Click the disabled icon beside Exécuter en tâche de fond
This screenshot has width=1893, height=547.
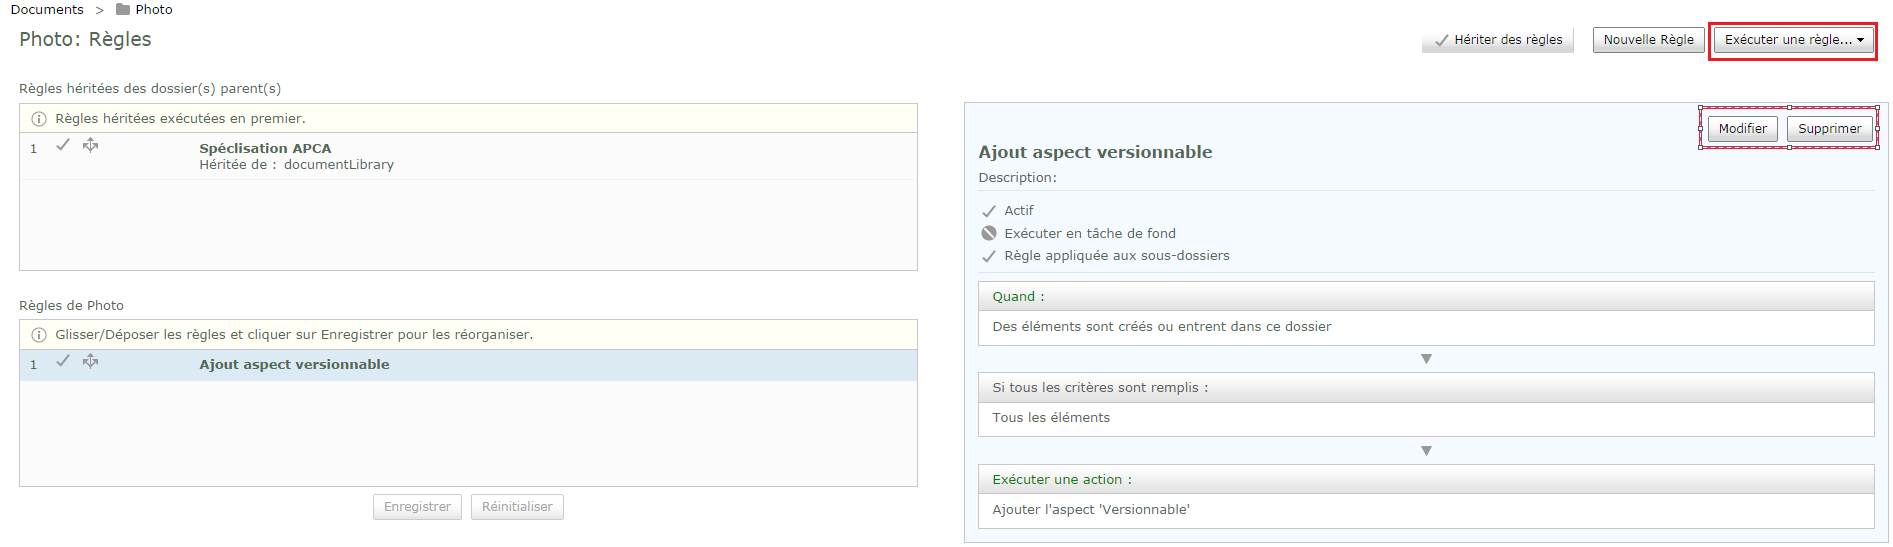(989, 233)
